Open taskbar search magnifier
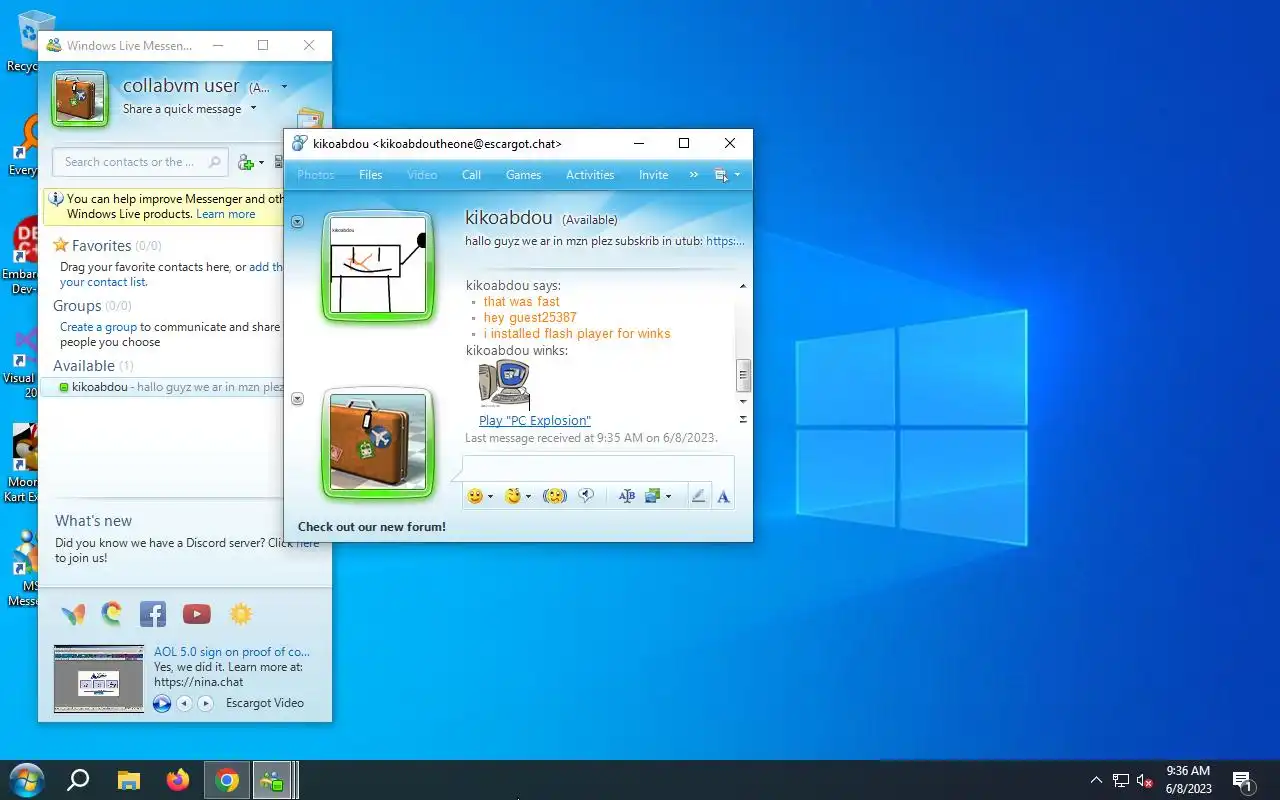Image resolution: width=1280 pixels, height=800 pixels. pos(78,780)
